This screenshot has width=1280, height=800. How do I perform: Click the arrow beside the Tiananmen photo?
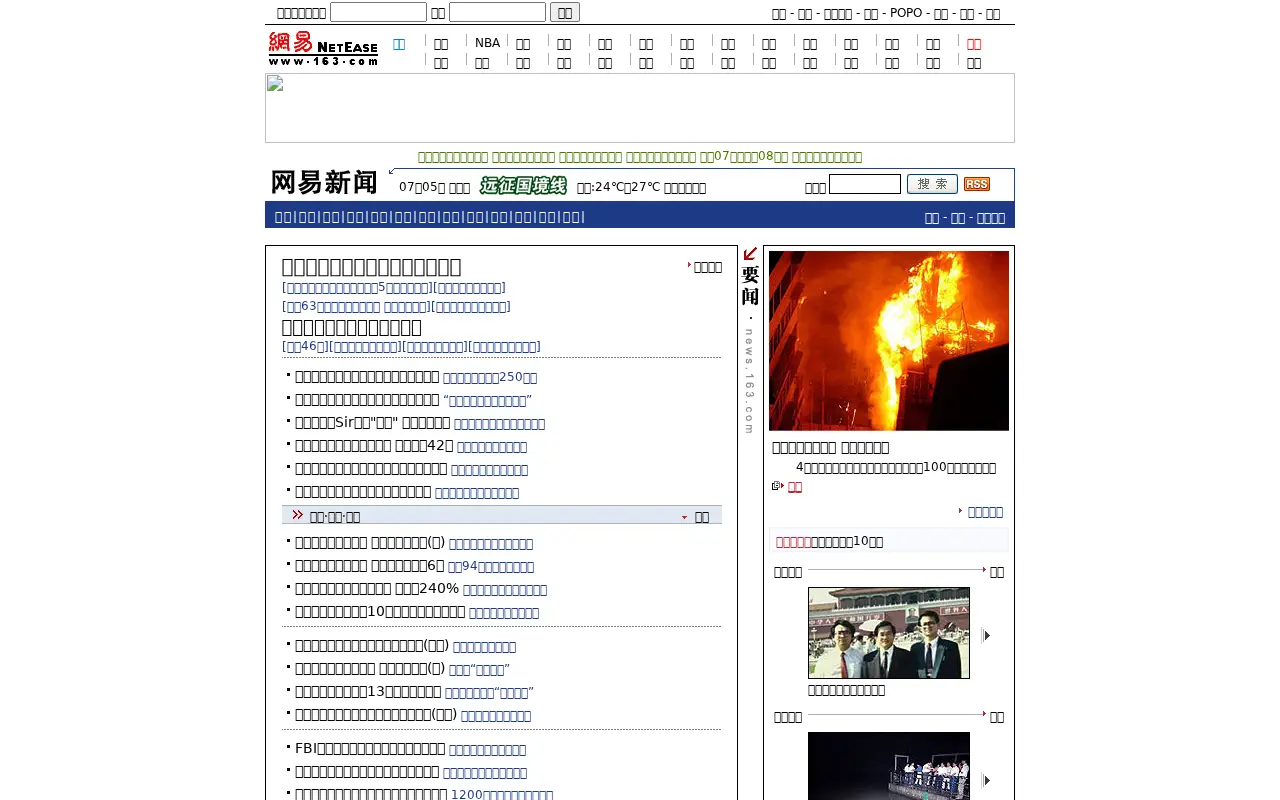(x=986, y=635)
